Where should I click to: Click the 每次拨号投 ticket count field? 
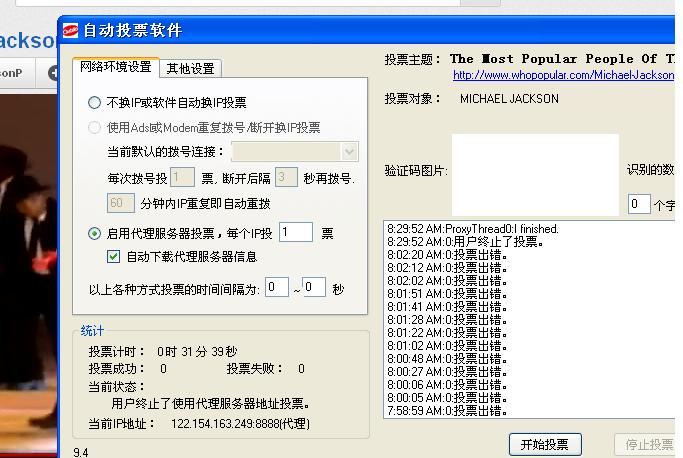tap(181, 178)
